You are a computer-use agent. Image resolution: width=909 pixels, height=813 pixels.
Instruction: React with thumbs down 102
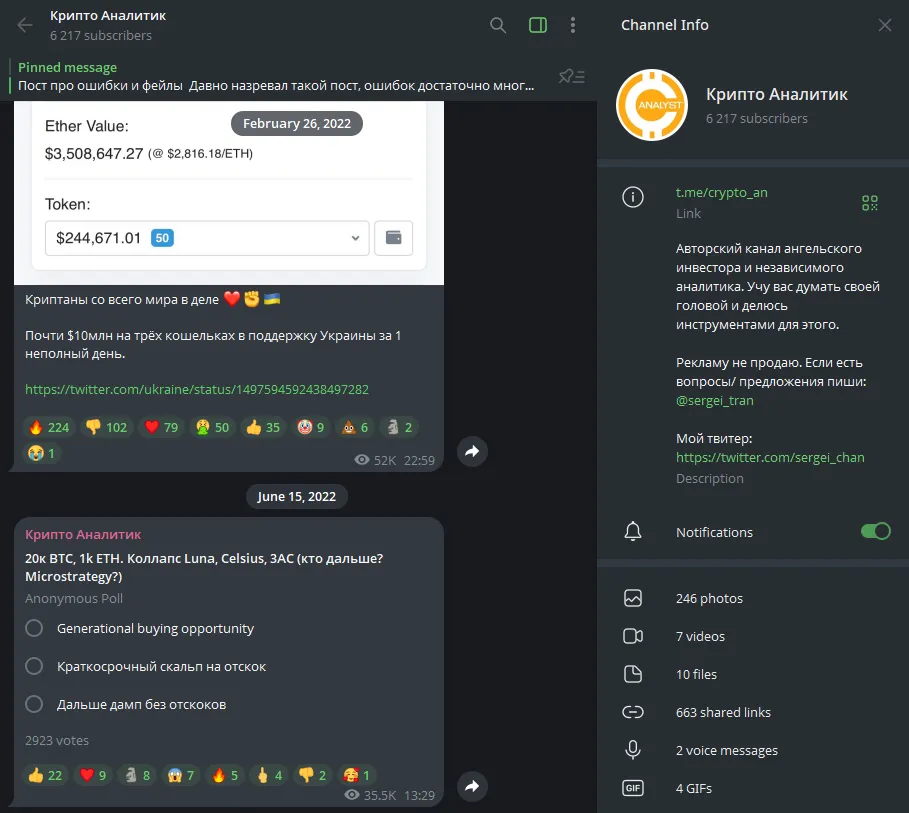point(107,427)
